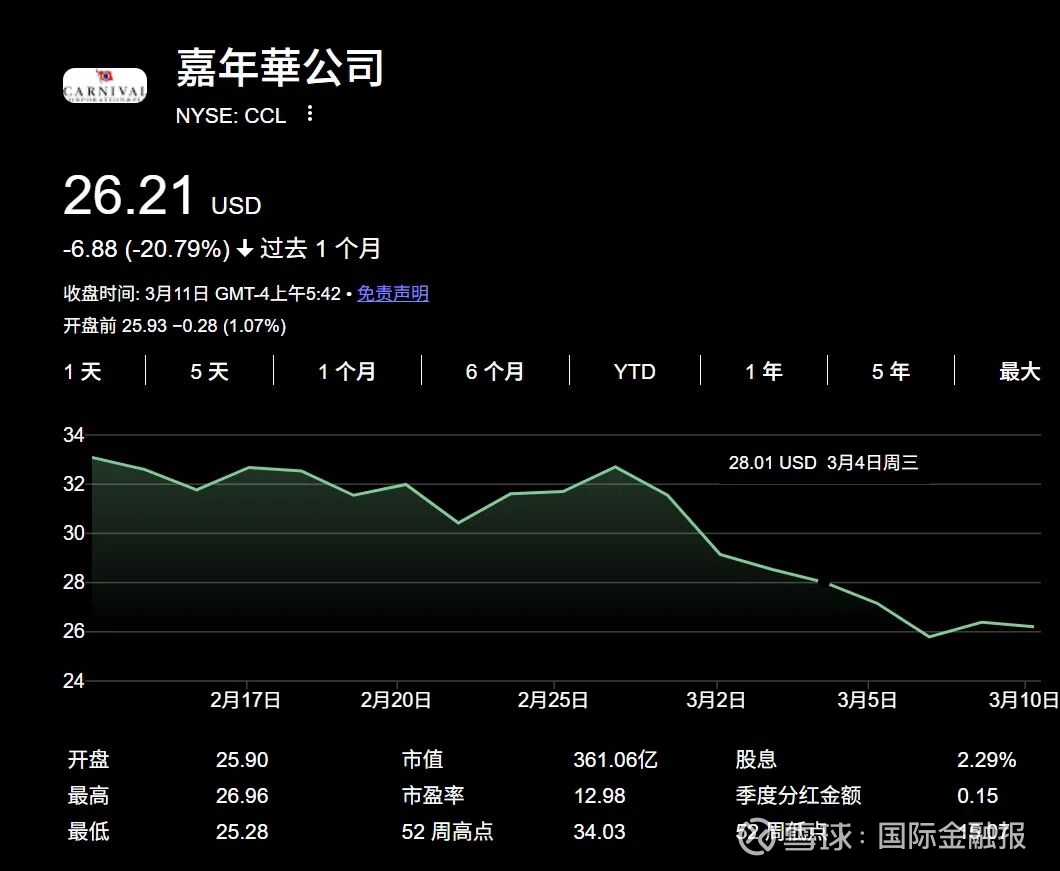Click the 3月2日 axis date label
Viewport: 1060px width, 871px height.
click(716, 699)
